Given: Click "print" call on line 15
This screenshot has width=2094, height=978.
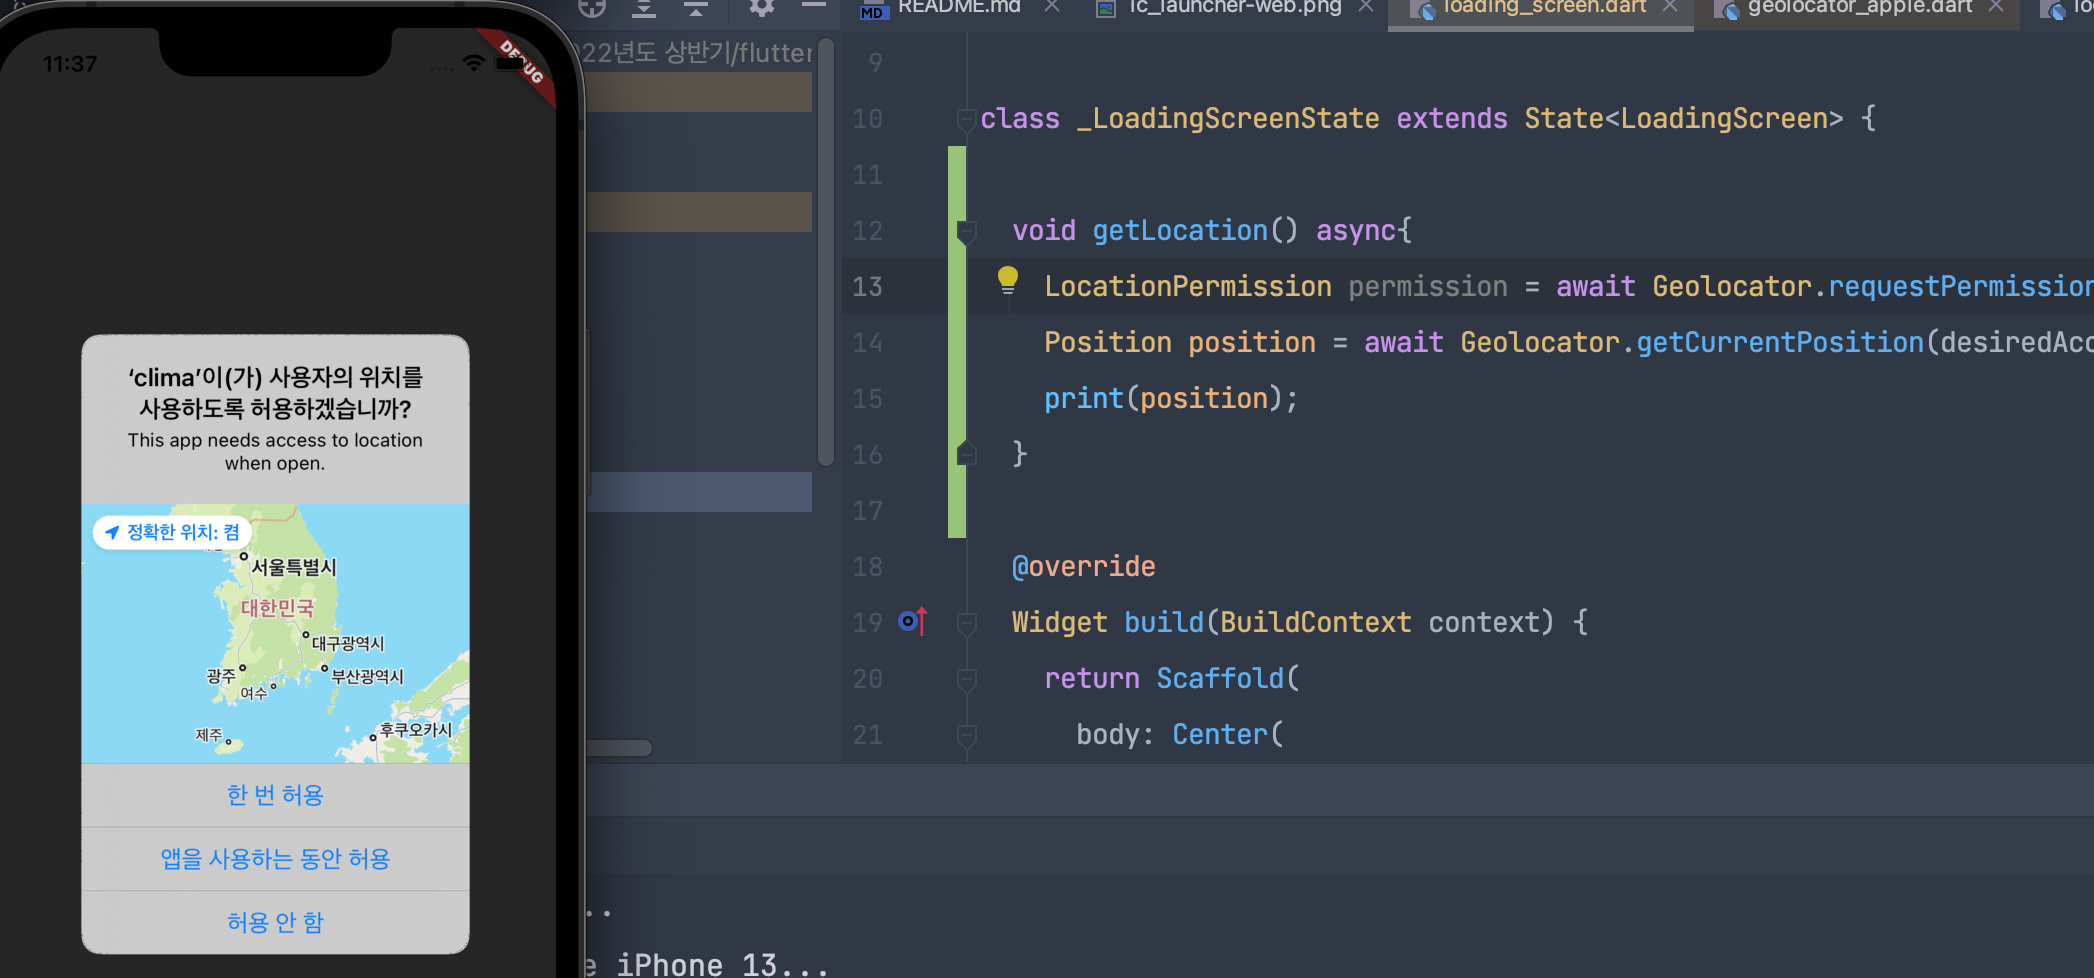Looking at the screenshot, I should pos(1084,399).
